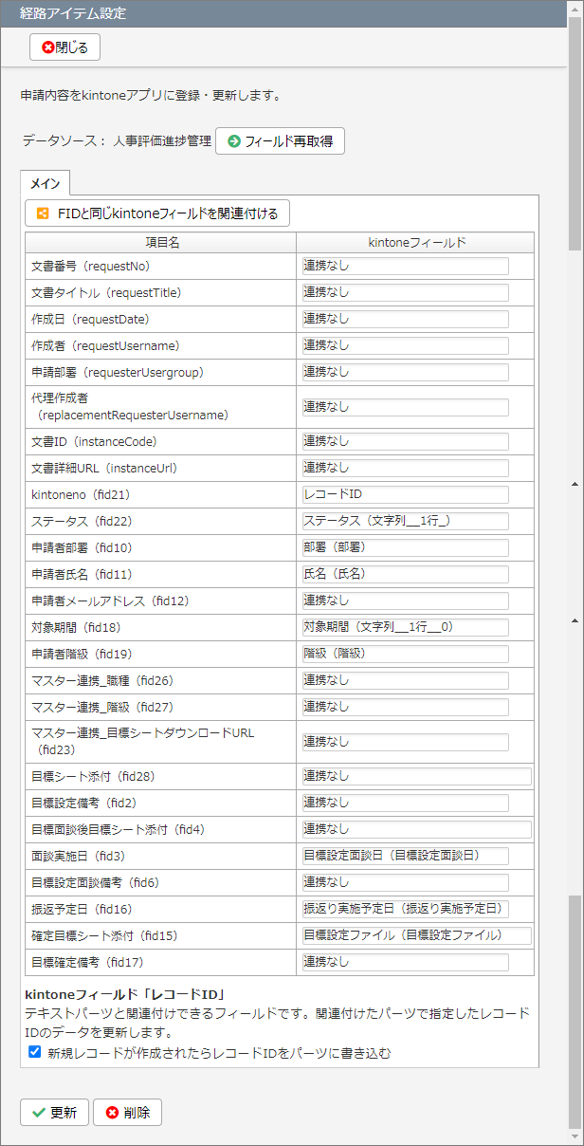The width and height of the screenshot is (584, 1146).
Task: Open kintone field dropdown for ステータス (fid22)
Action: [x=405, y=521]
